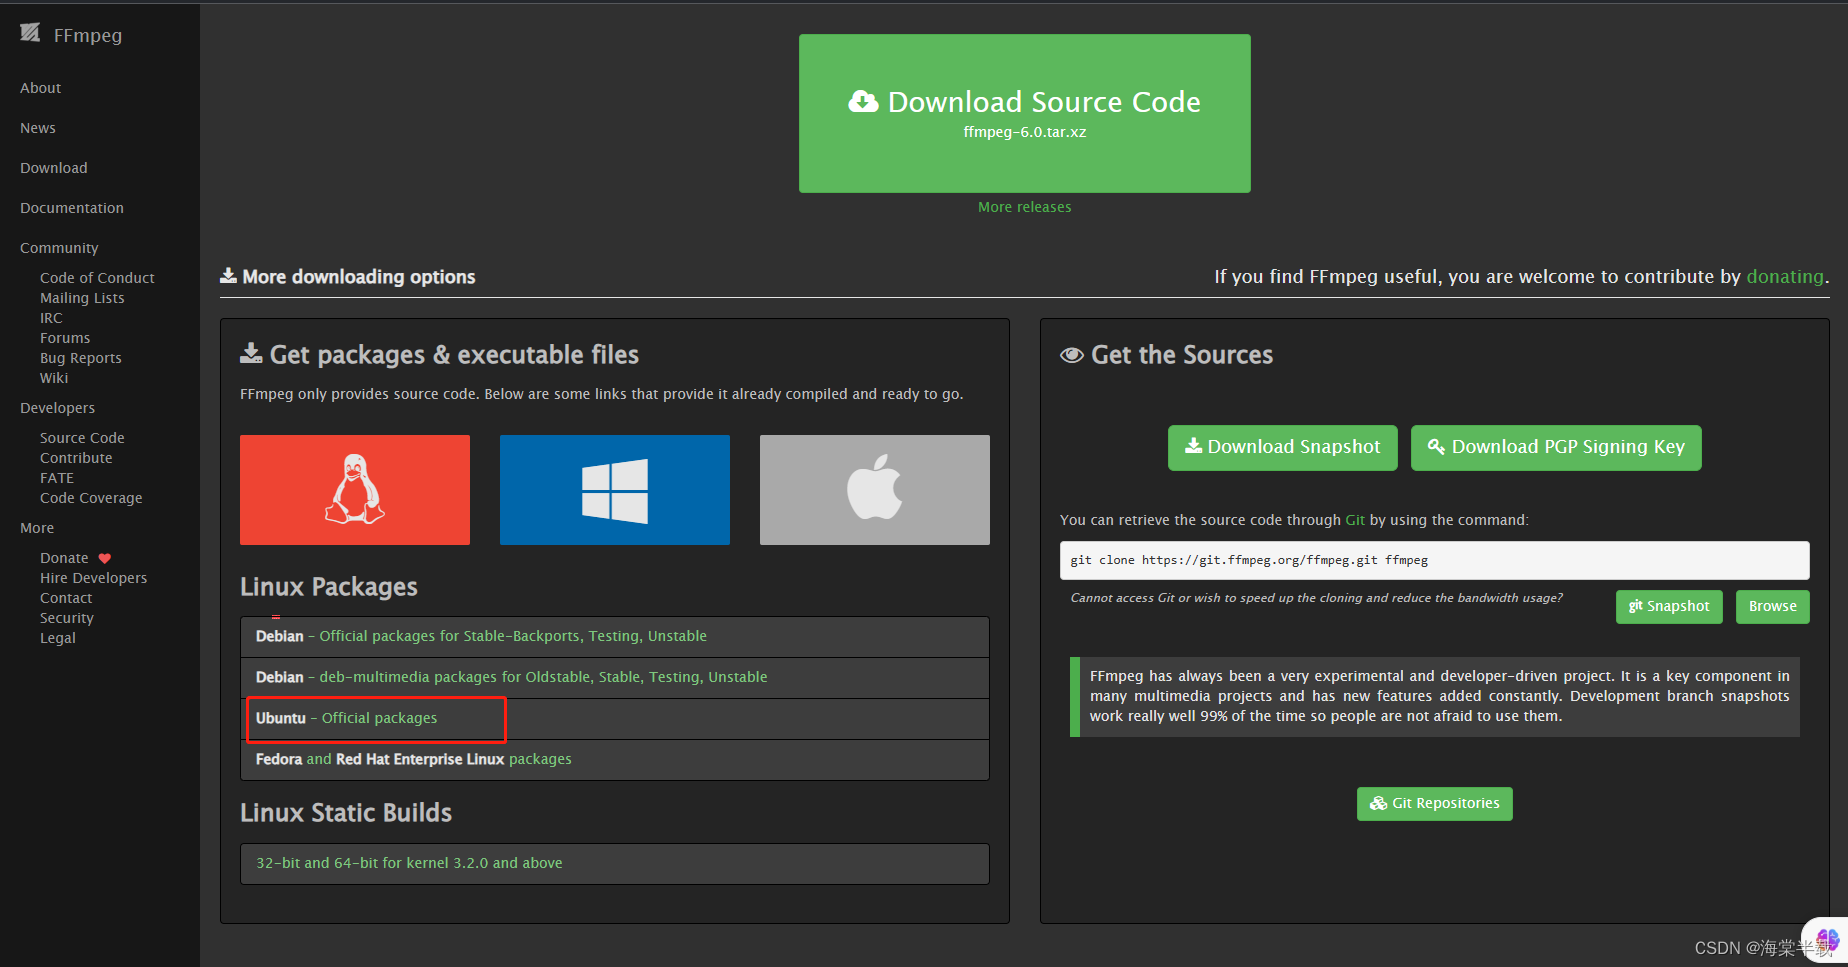
Task: Click the Git link in the retrieval text
Action: coord(1355,520)
